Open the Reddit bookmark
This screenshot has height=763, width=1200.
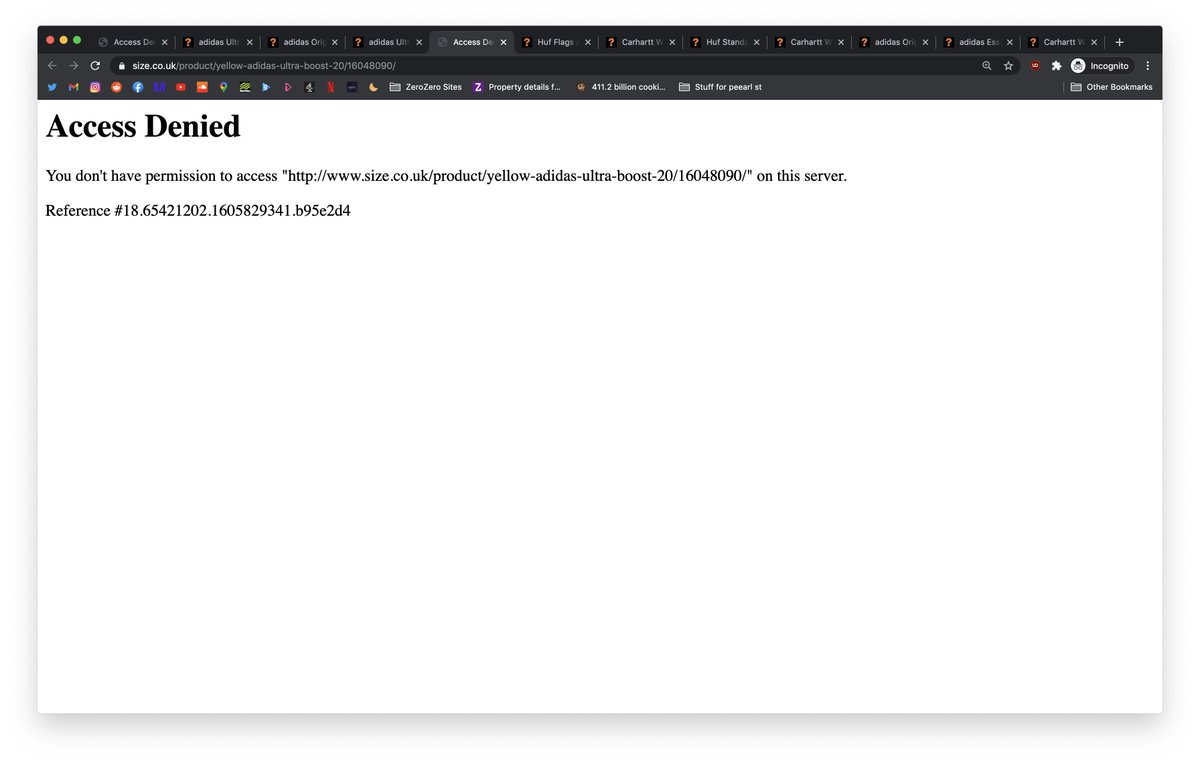(116, 87)
